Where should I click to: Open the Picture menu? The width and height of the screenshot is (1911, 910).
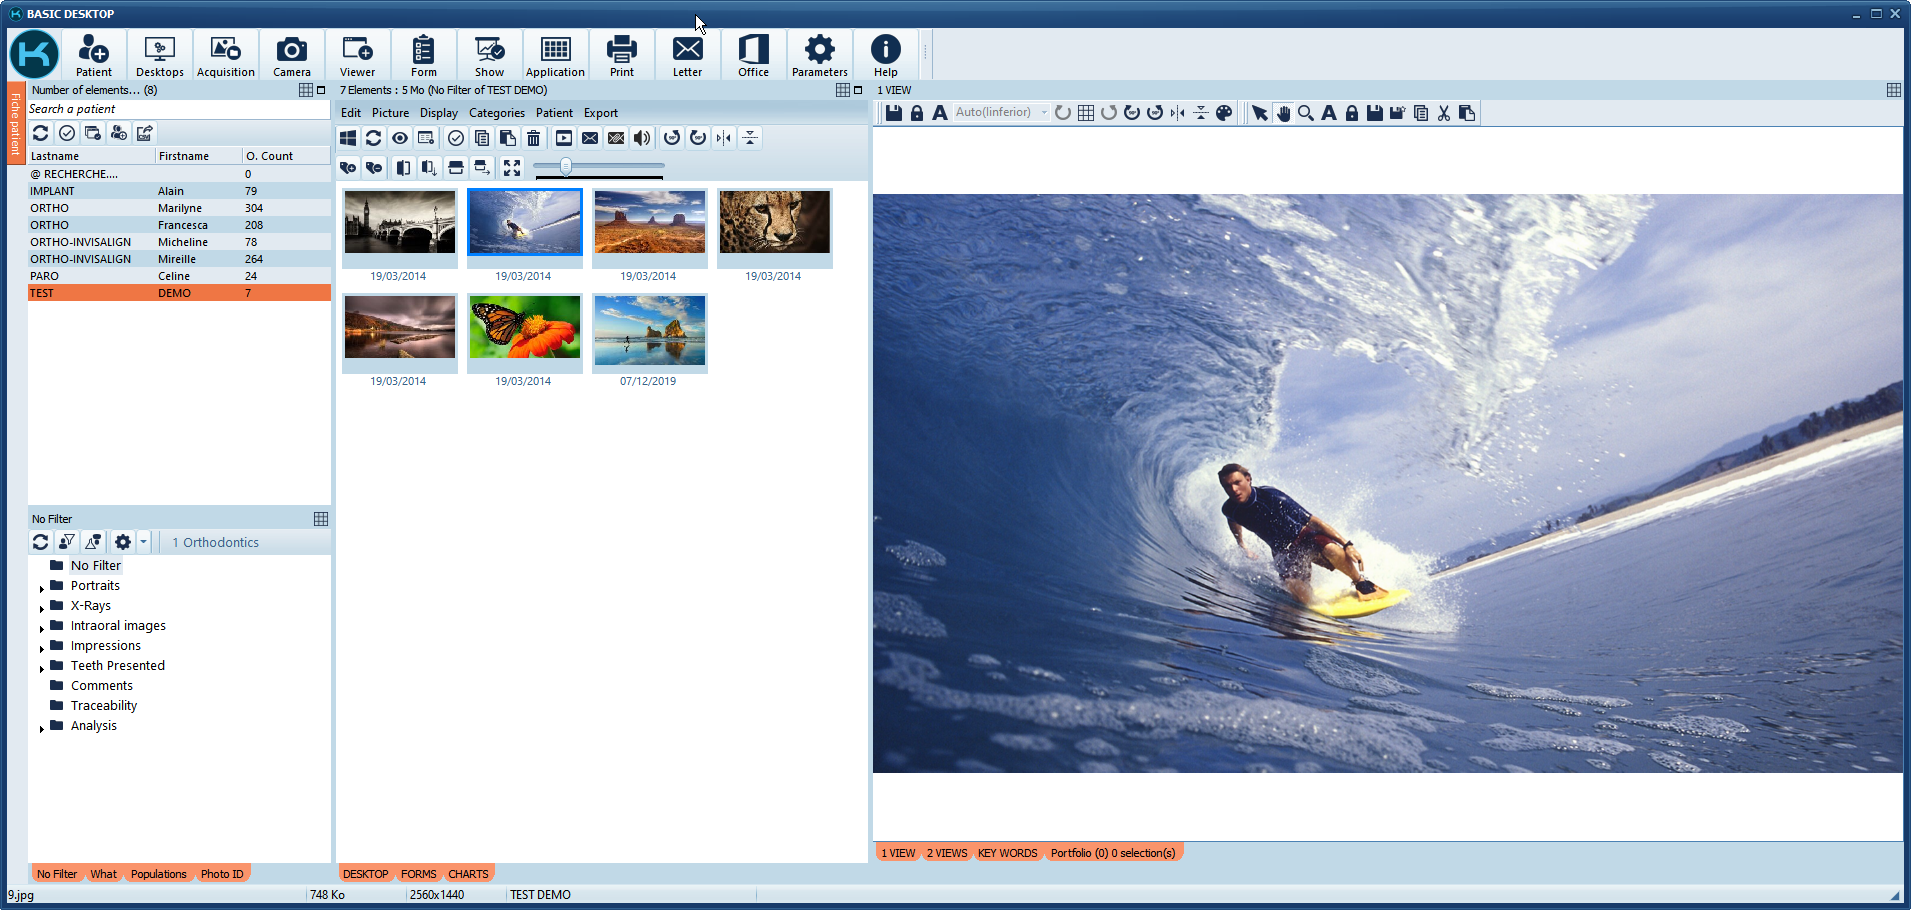click(390, 113)
